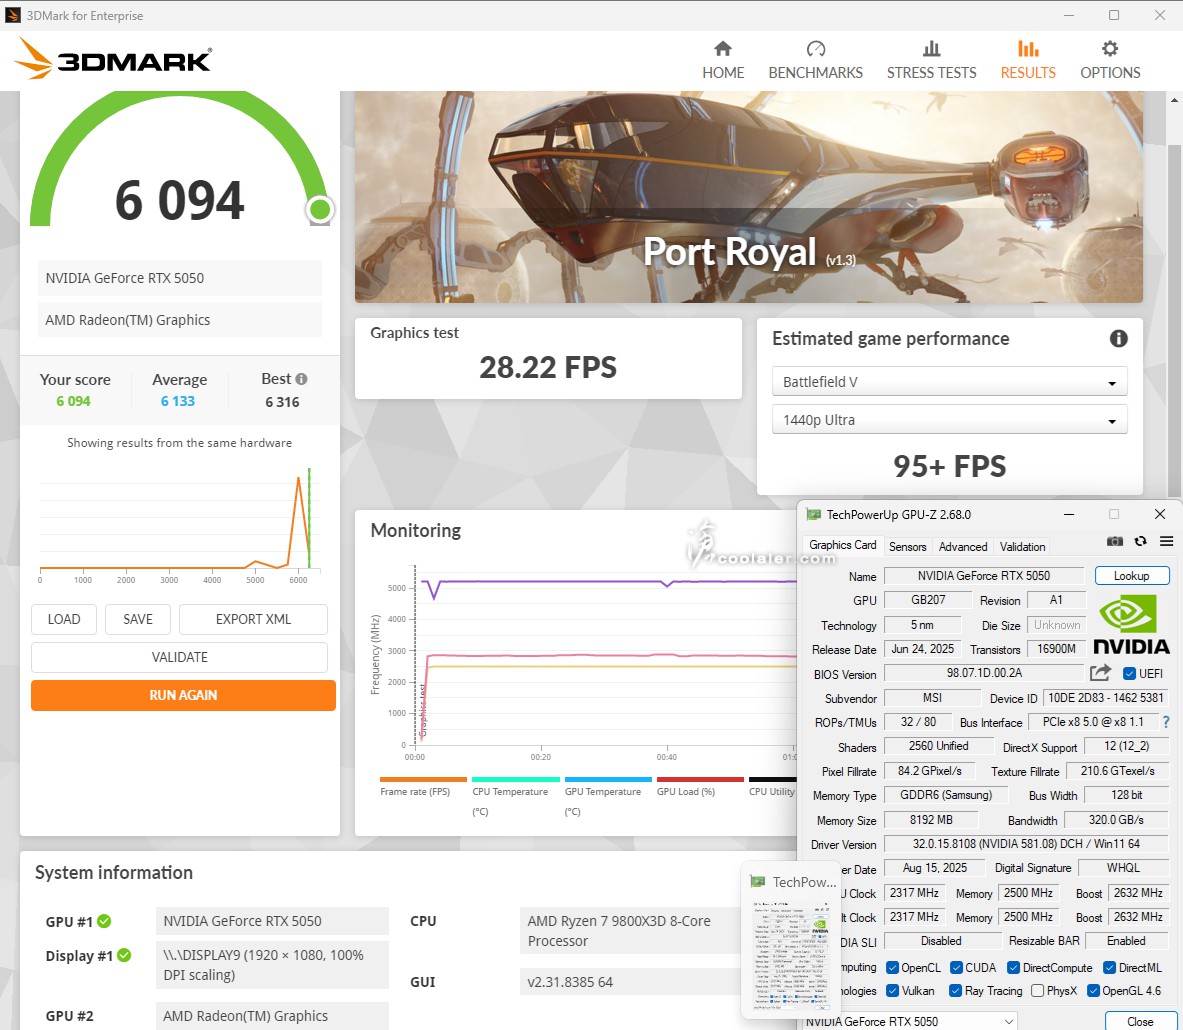
Task: Click the info icon beside Estimated game performance
Action: (1118, 339)
